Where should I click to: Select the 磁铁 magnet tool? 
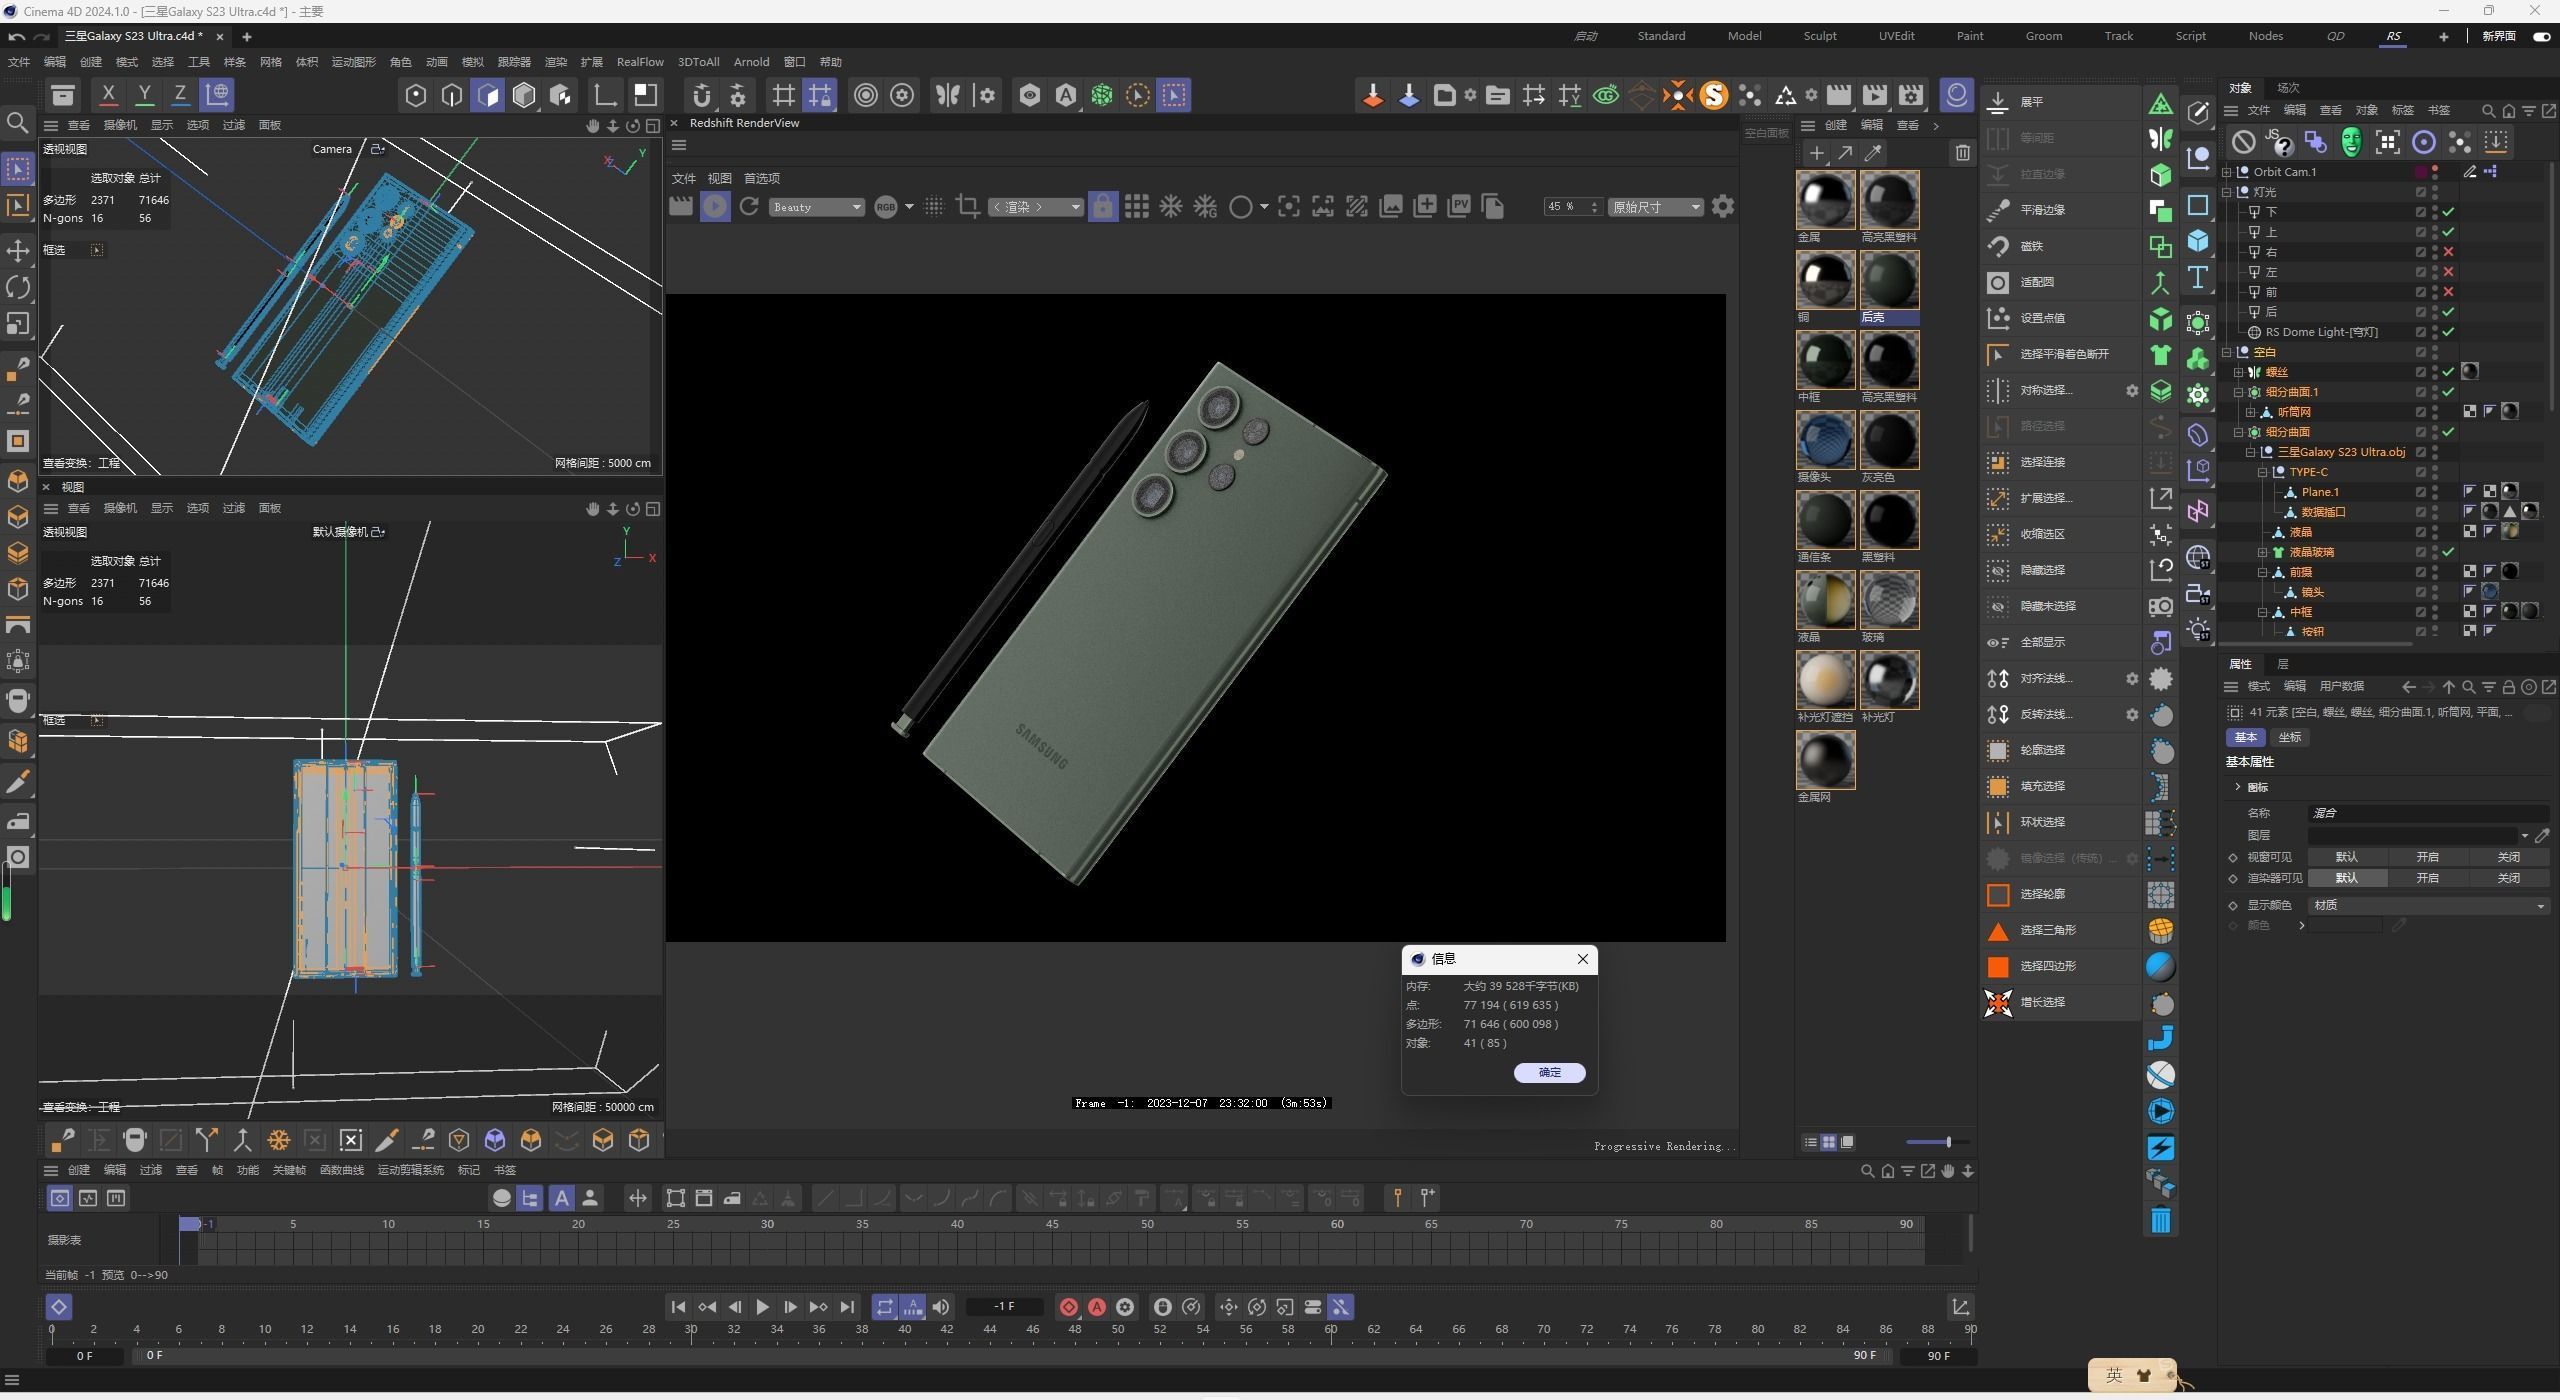(2060, 246)
